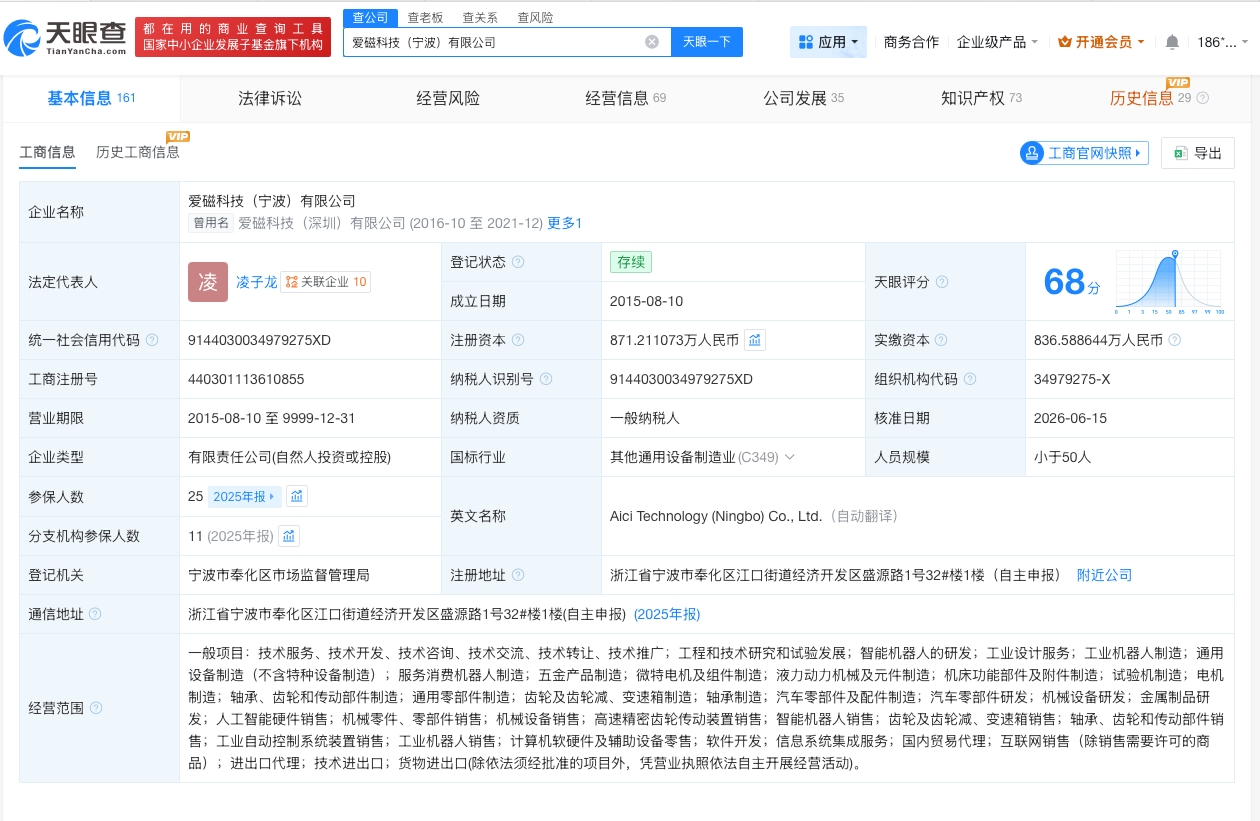
Task: Open chart icon beside 注册资本 amount
Action: click(755, 340)
